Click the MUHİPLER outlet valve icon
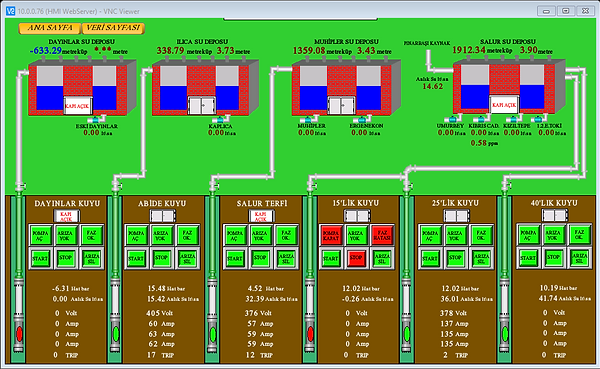Viewport: 600px width, 369px height. coord(308,119)
